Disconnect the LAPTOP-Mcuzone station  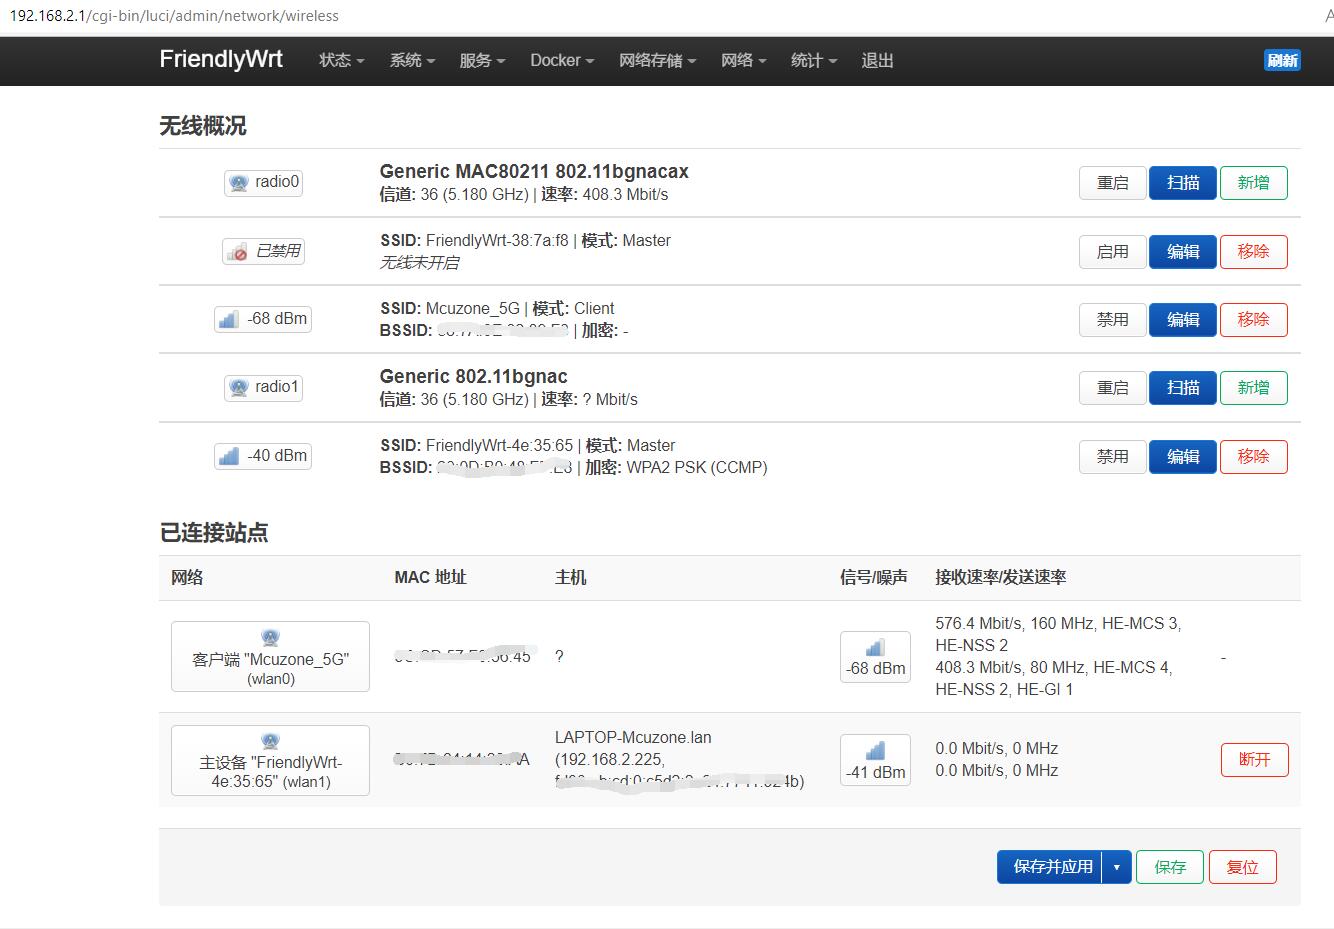pyautogui.click(x=1254, y=760)
